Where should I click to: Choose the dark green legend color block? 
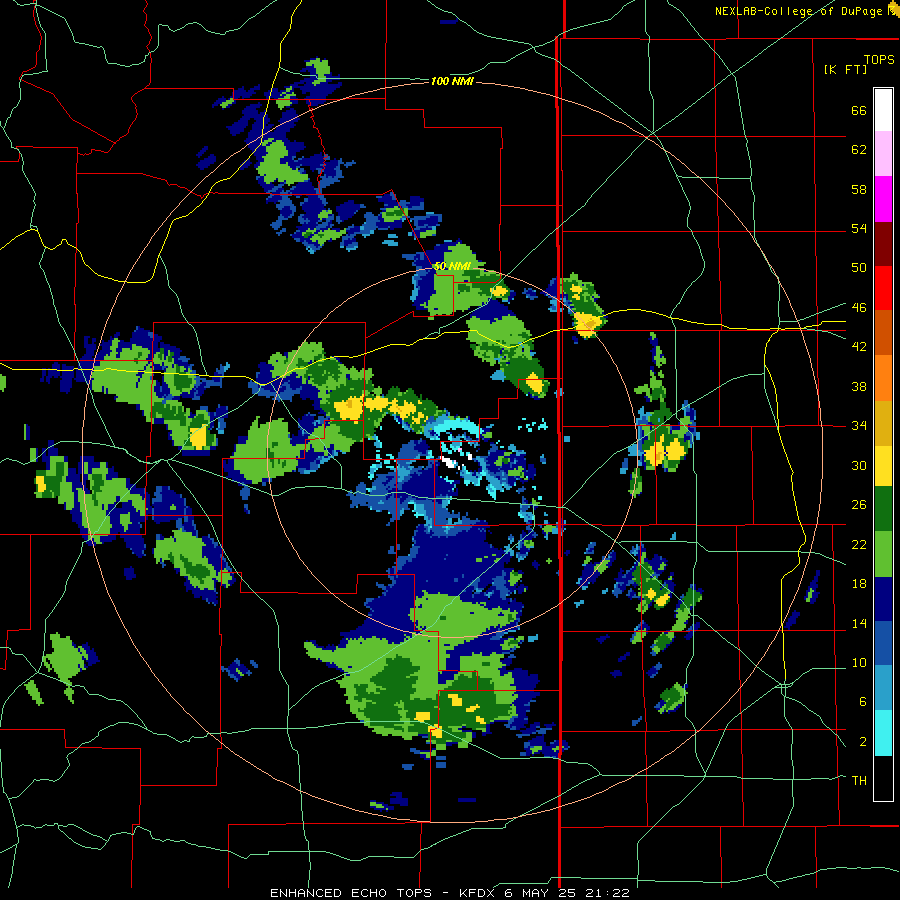coord(883,509)
